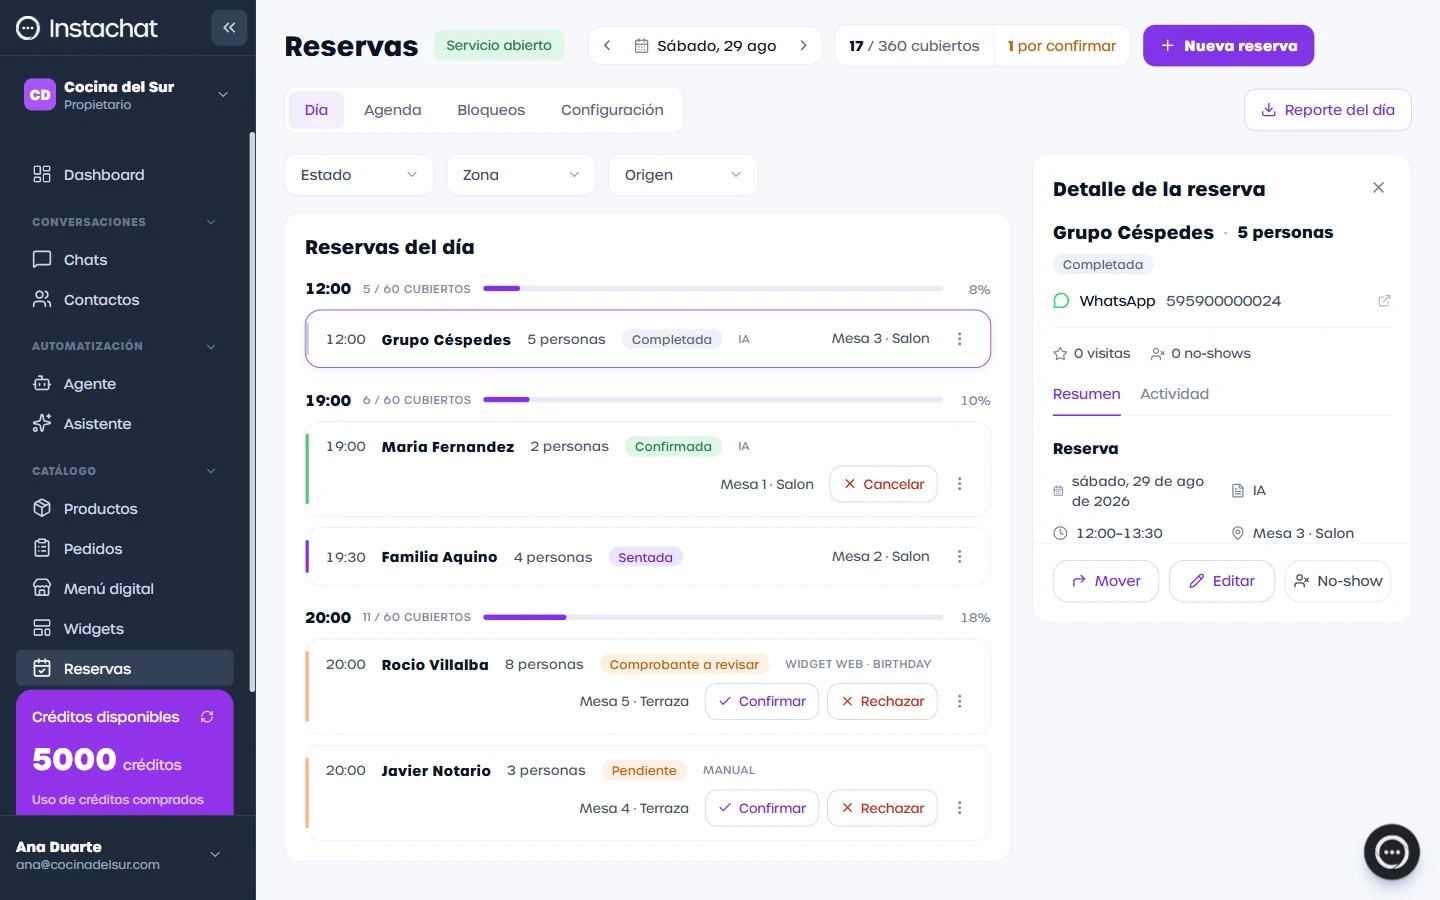Open options menu for Familia Aquino reservation
Viewport: 1440px width, 900px height.
959,557
